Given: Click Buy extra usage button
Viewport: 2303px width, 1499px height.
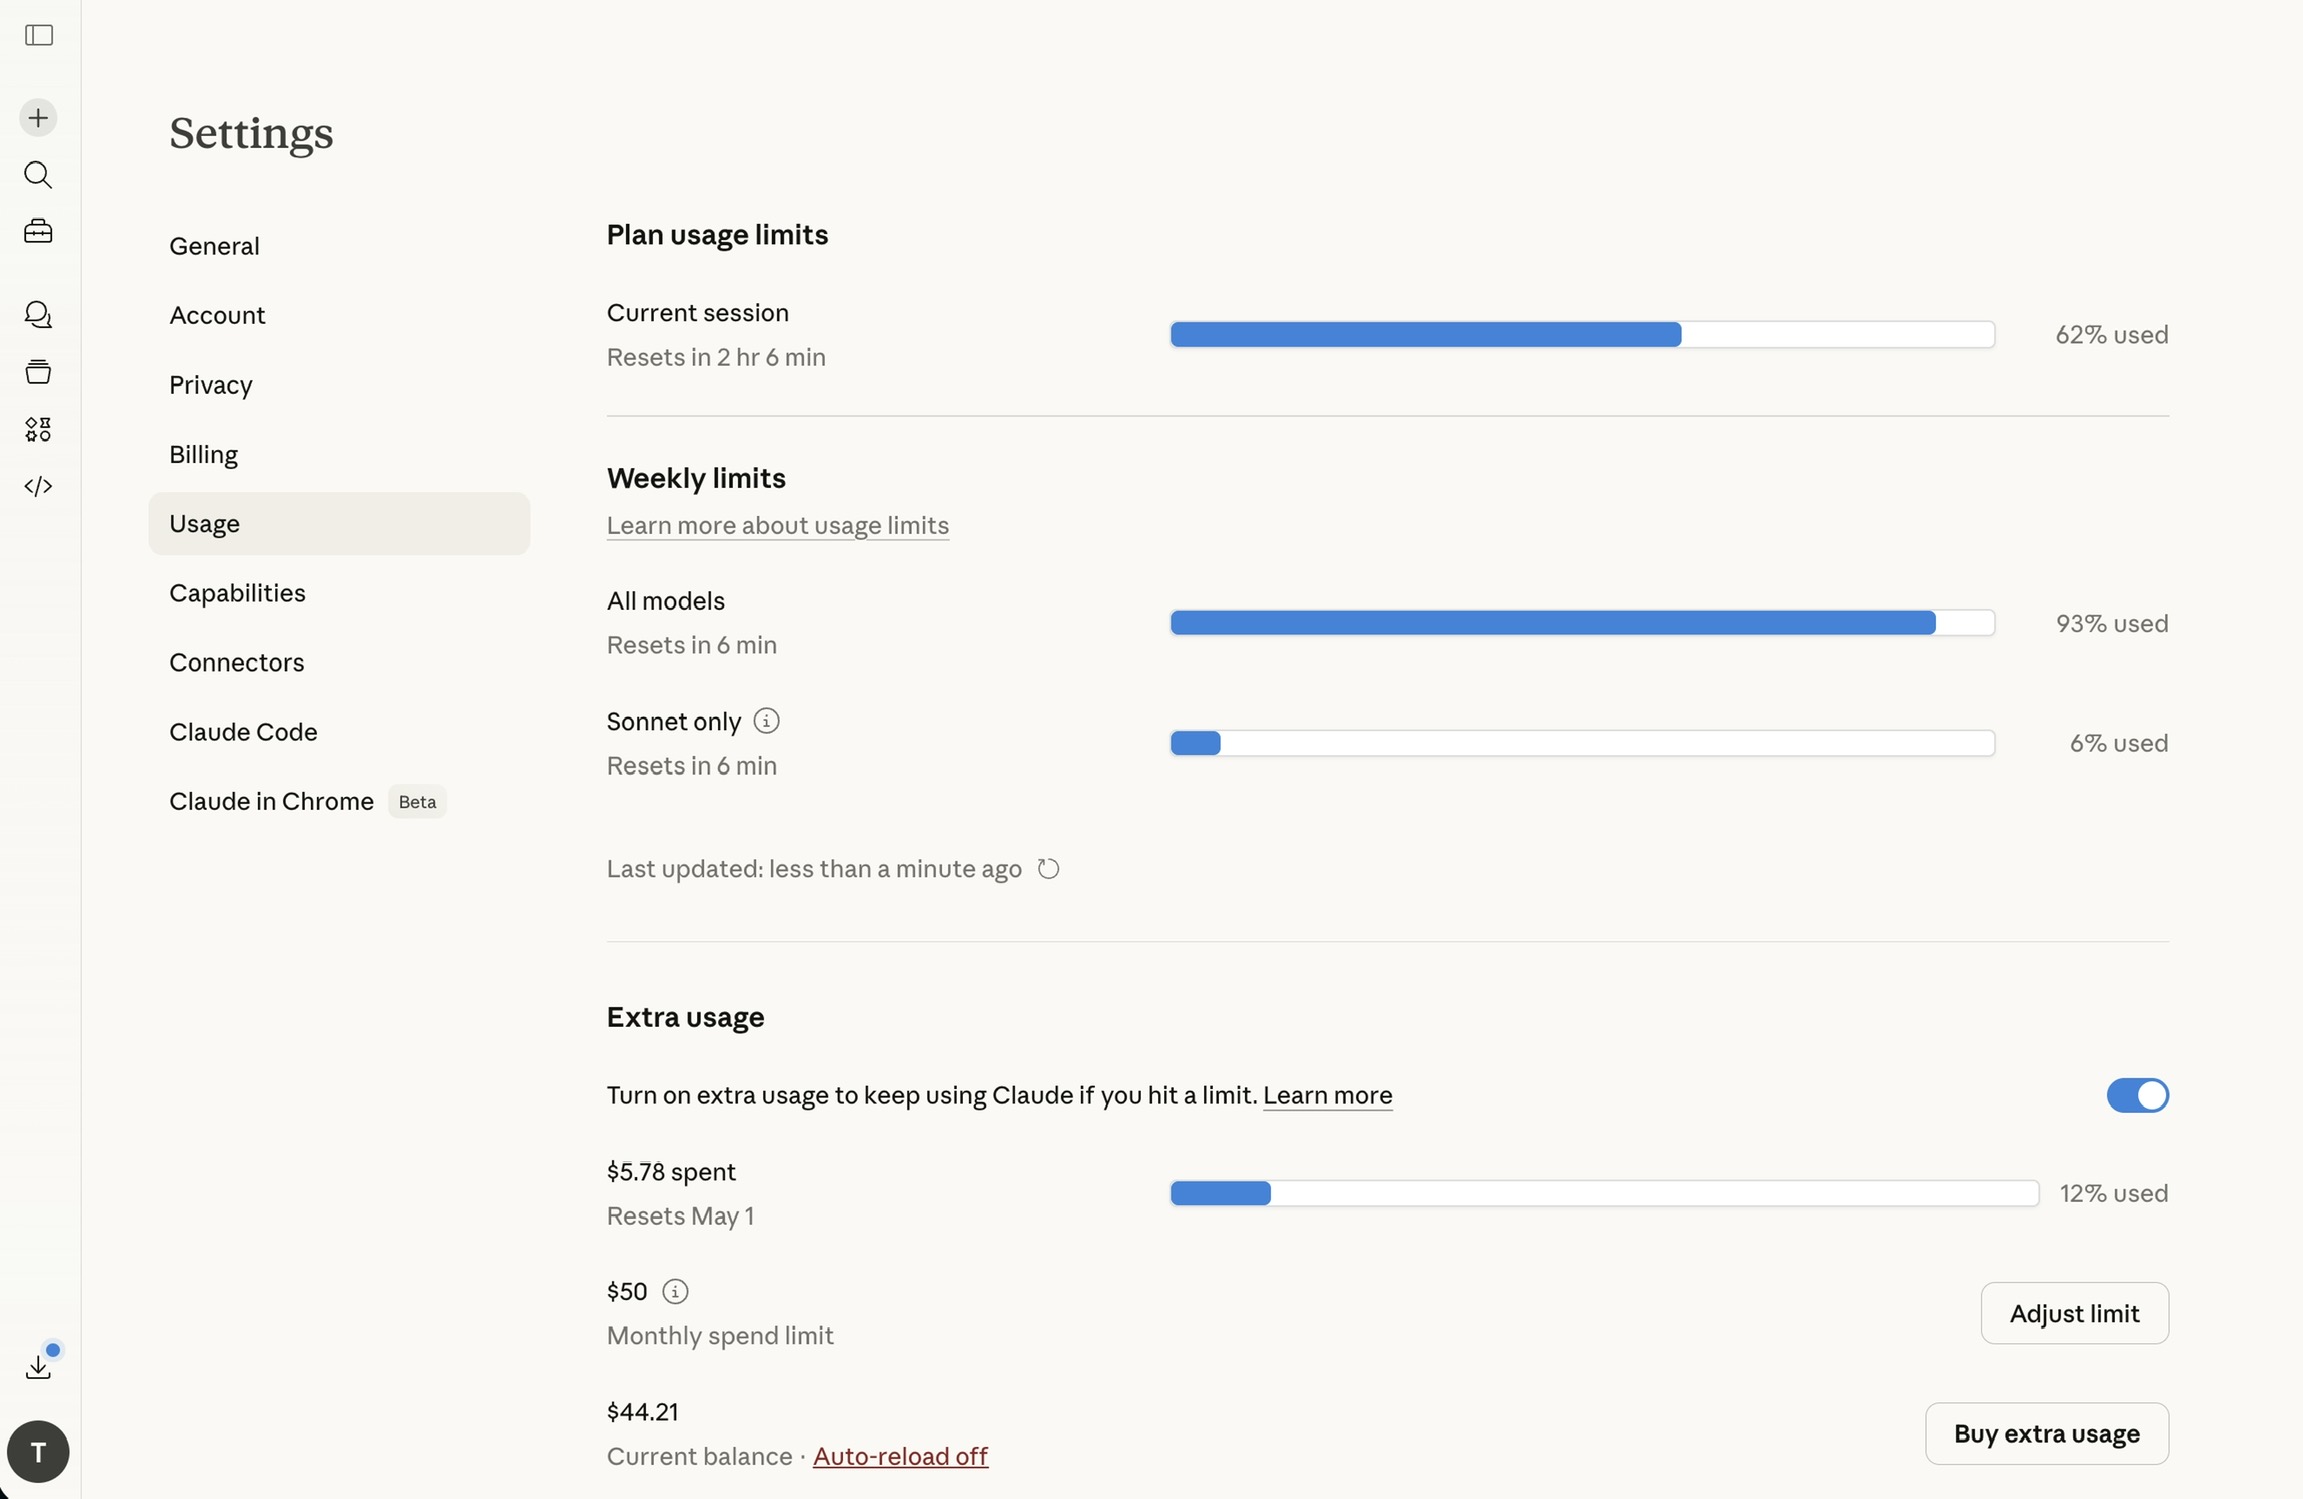Looking at the screenshot, I should click(x=2046, y=1434).
